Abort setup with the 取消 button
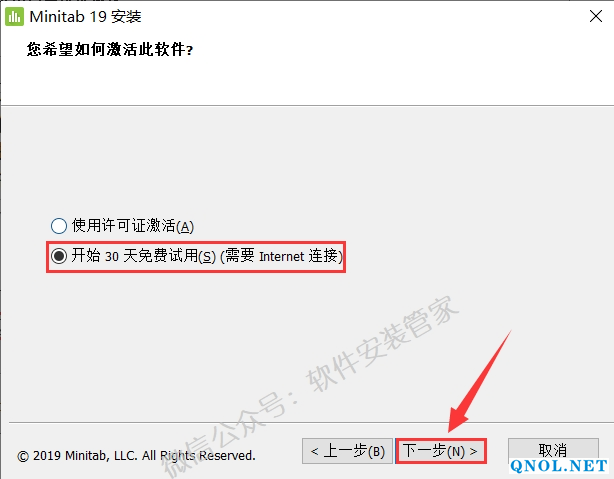This screenshot has height=479, width=614. pyautogui.click(x=553, y=450)
